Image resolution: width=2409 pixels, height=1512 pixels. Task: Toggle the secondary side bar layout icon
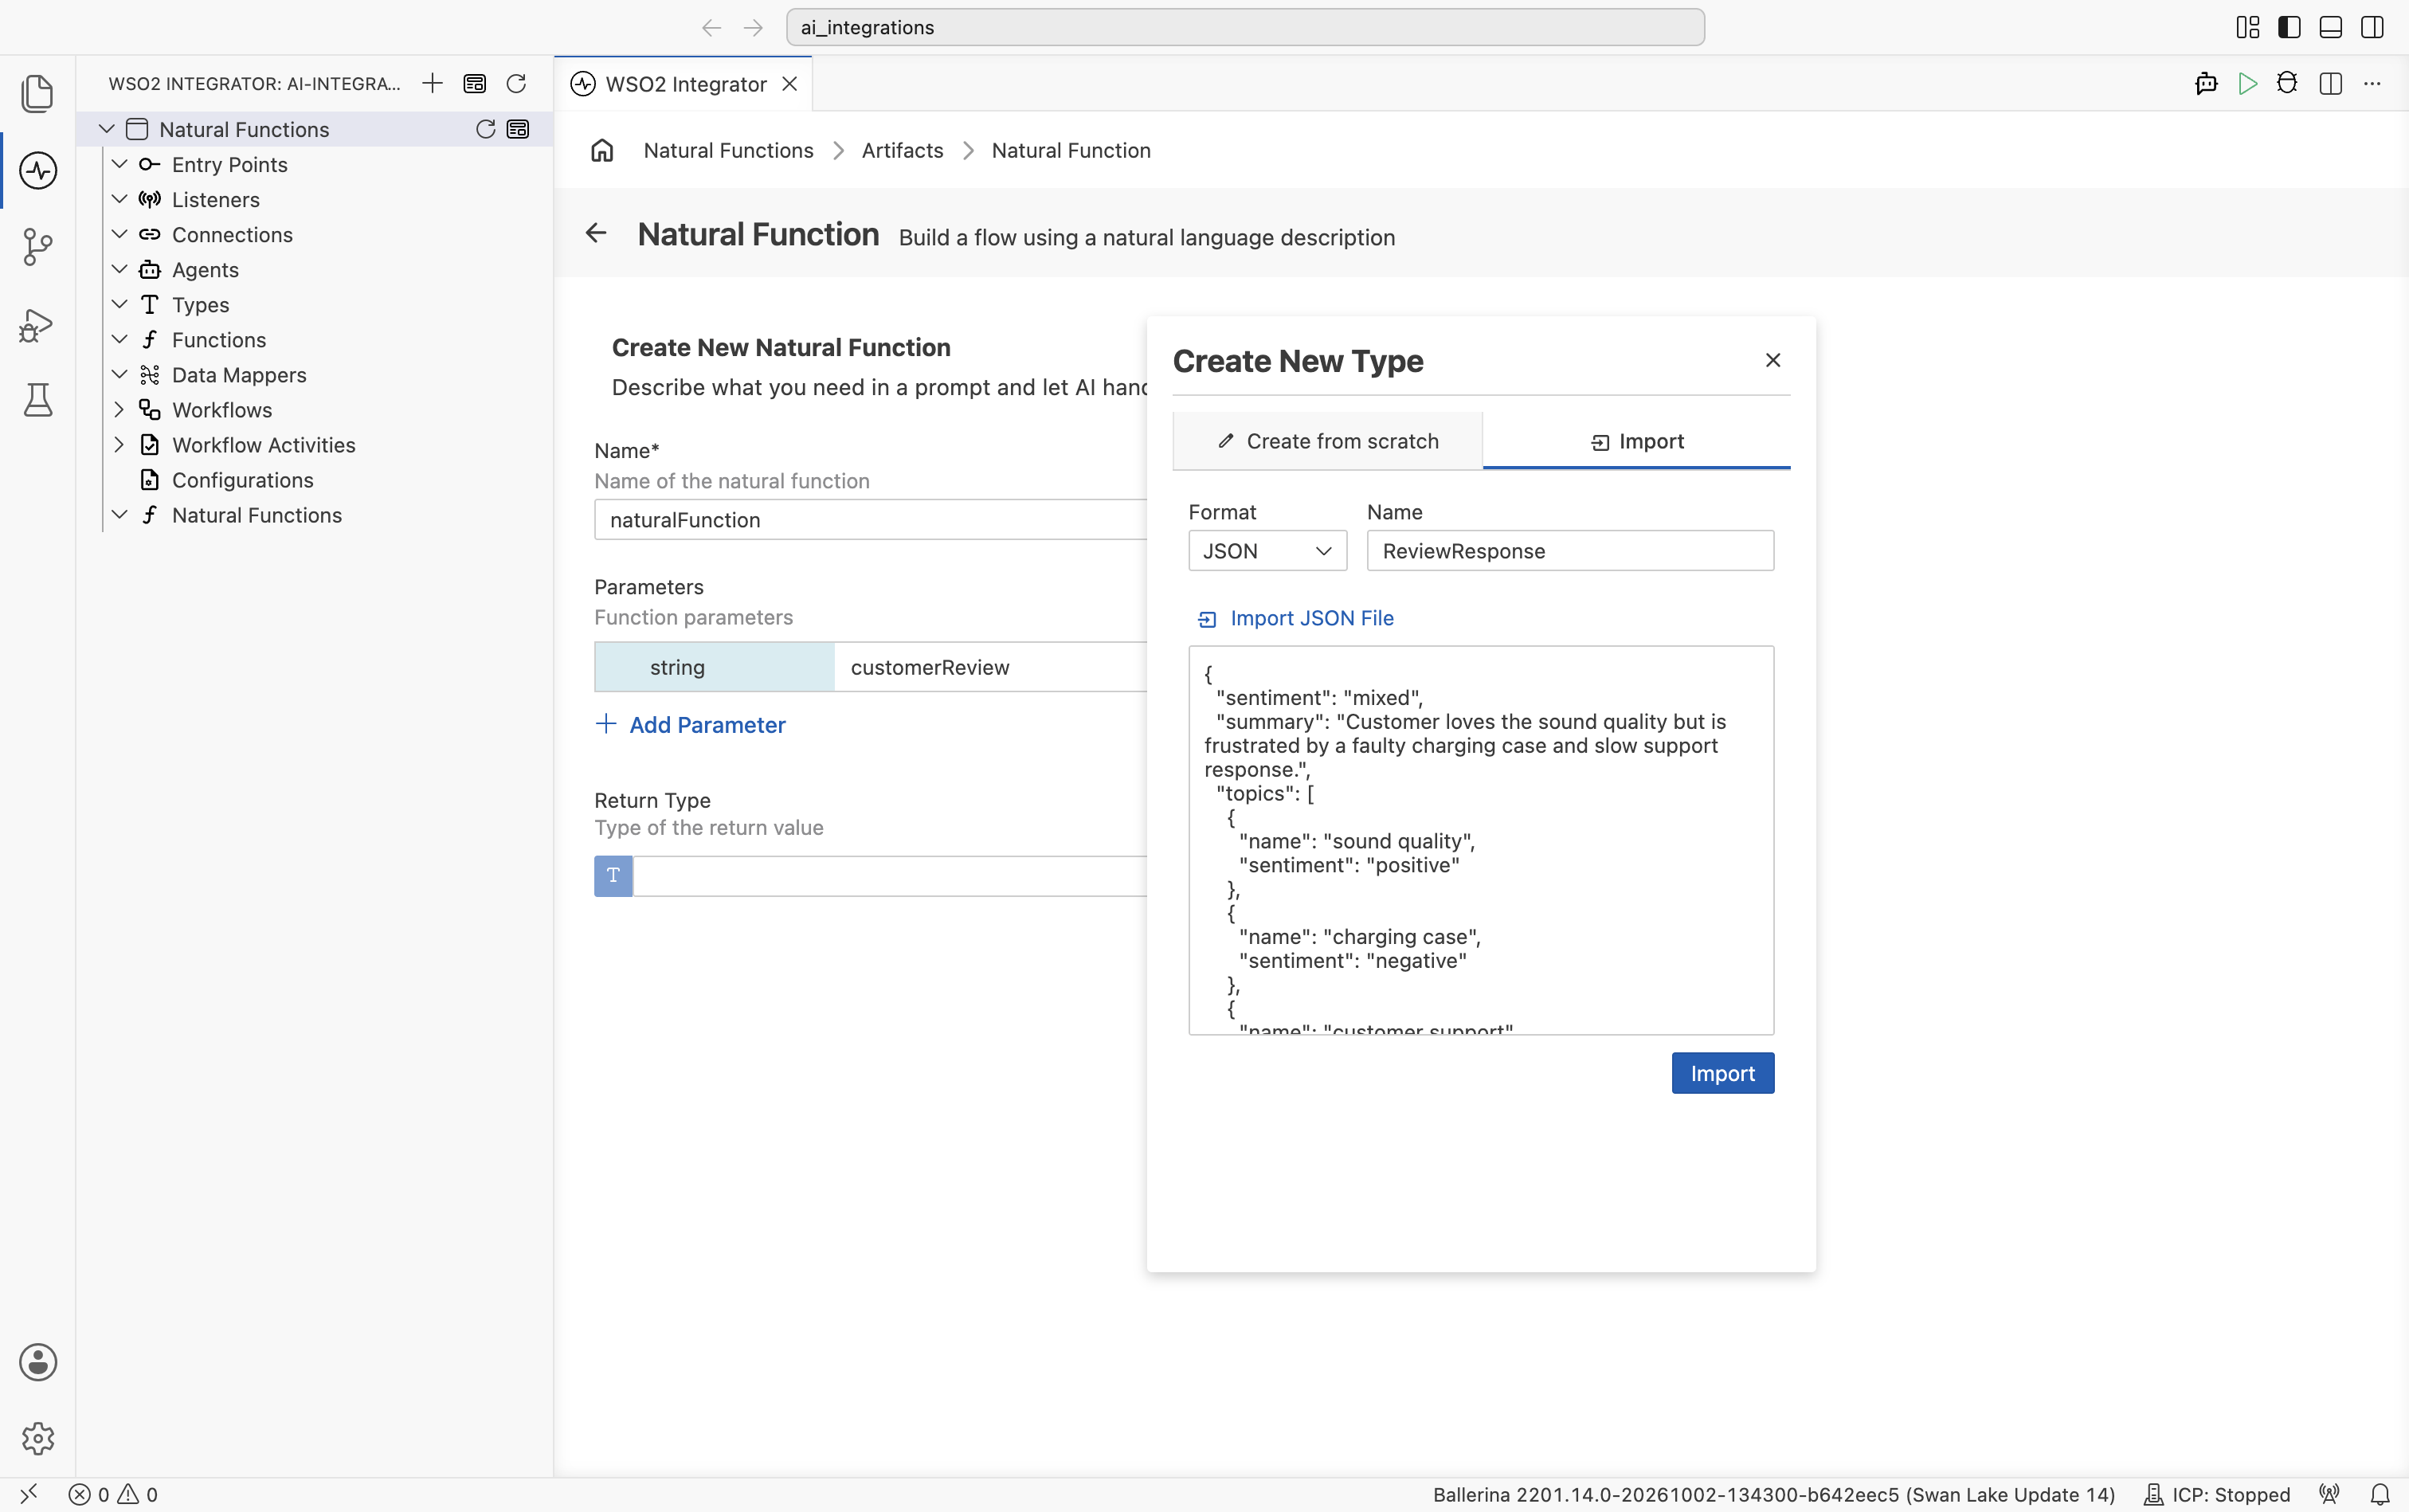click(2372, 27)
